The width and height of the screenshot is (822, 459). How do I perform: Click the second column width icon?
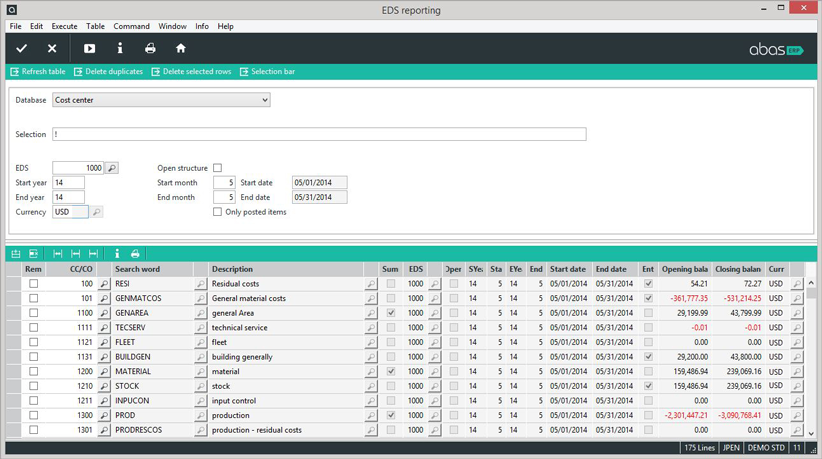75,254
